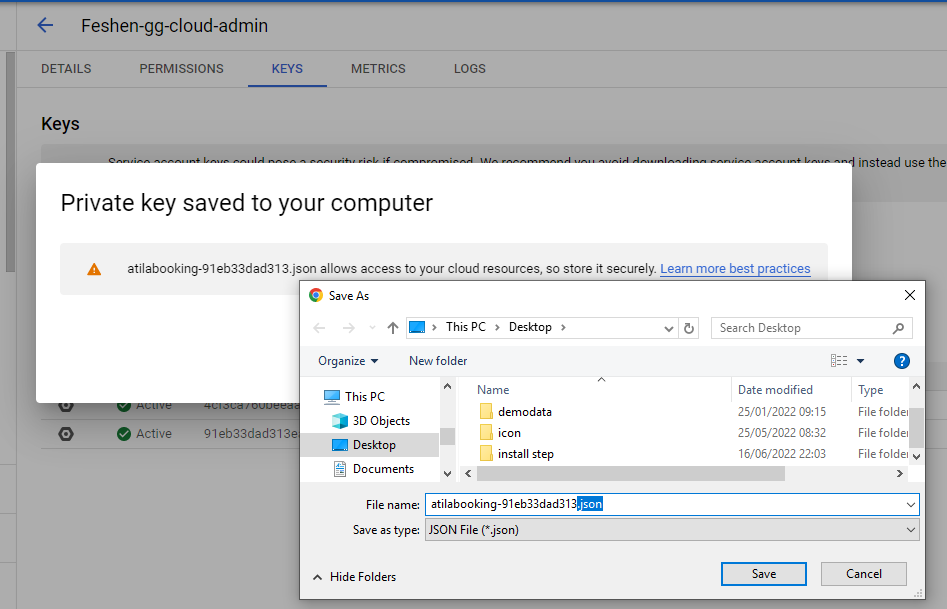Open the Organize menu
Image resolution: width=947 pixels, height=609 pixels.
click(348, 361)
